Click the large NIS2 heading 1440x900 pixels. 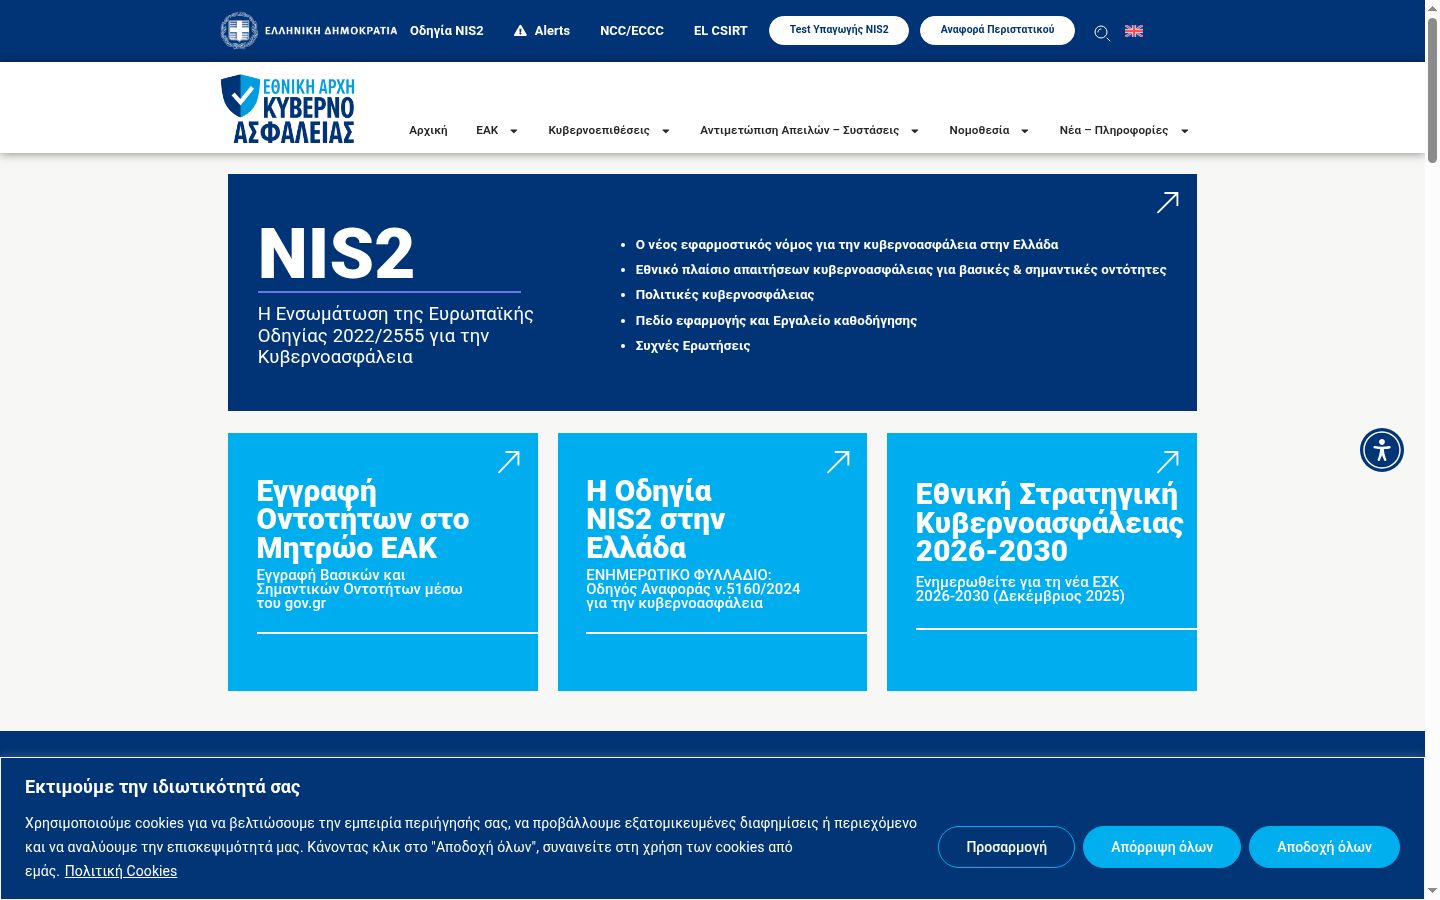click(x=336, y=254)
